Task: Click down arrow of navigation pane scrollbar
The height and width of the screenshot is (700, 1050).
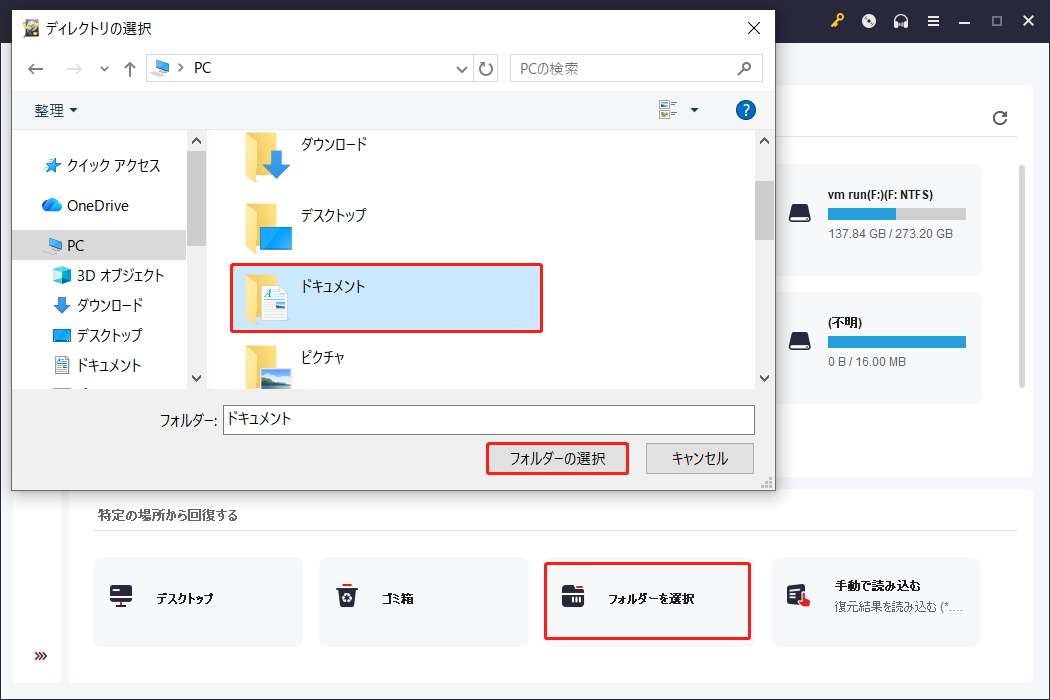Action: (196, 378)
